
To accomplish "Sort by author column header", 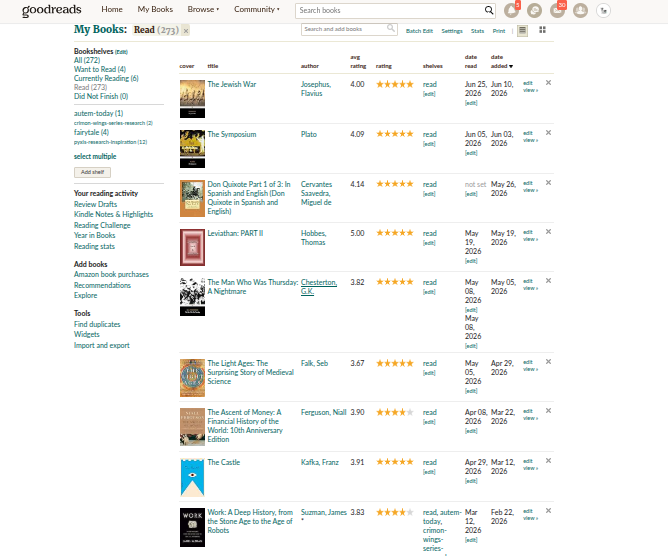I will pyautogui.click(x=310, y=66).
